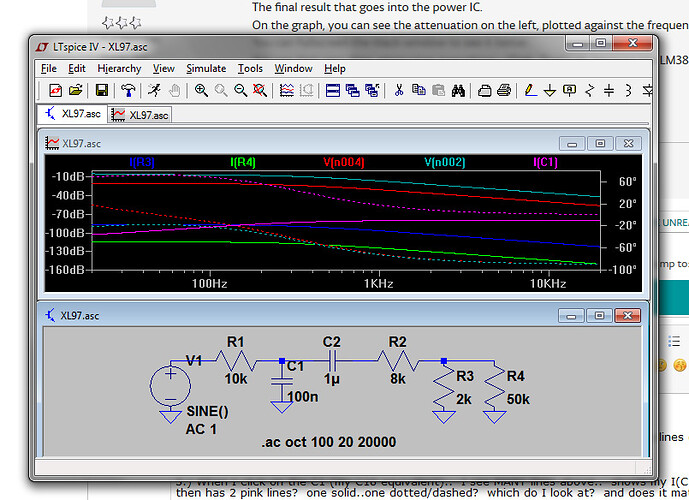
Task: Click the Control Panel hammer icon
Action: [x=127, y=90]
